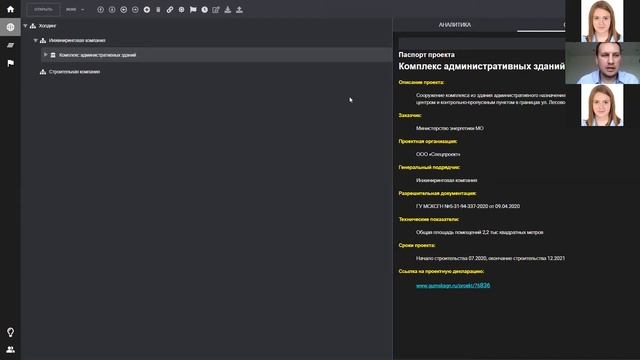Viewport: 640px width, 360px height.
Task: Open the project declaration hyperlink
Action: tap(453, 285)
